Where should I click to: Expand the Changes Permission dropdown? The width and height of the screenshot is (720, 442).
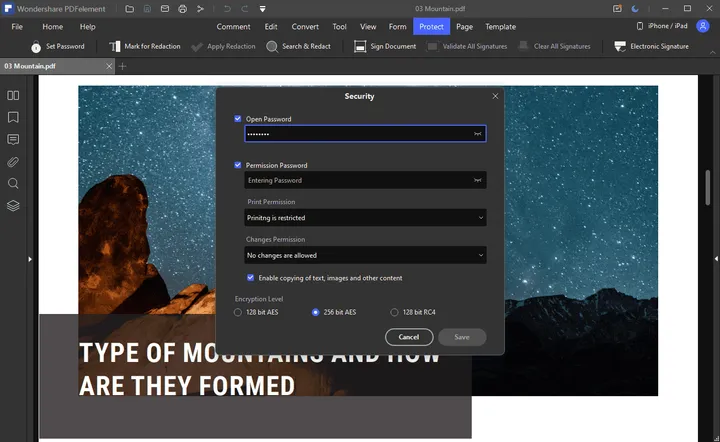point(365,255)
